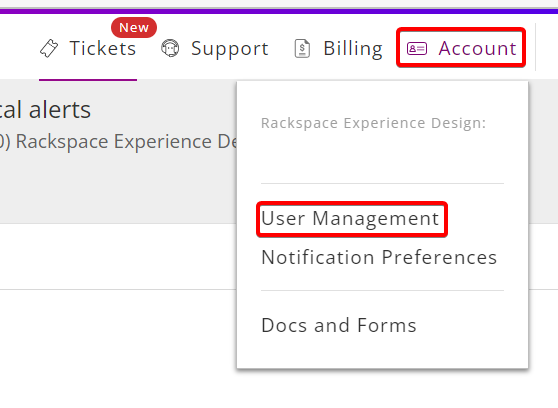558x408 pixels.
Task: Click the red New badge above Tickets
Action: click(x=134, y=27)
